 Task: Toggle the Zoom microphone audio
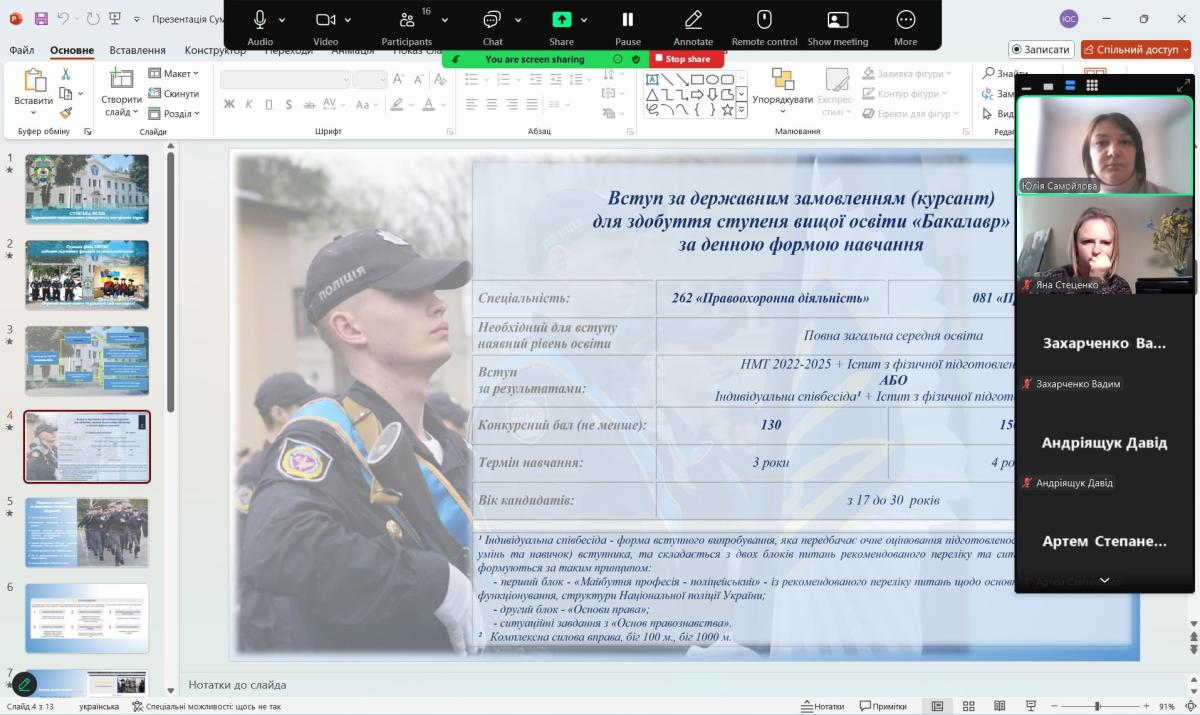point(260,20)
